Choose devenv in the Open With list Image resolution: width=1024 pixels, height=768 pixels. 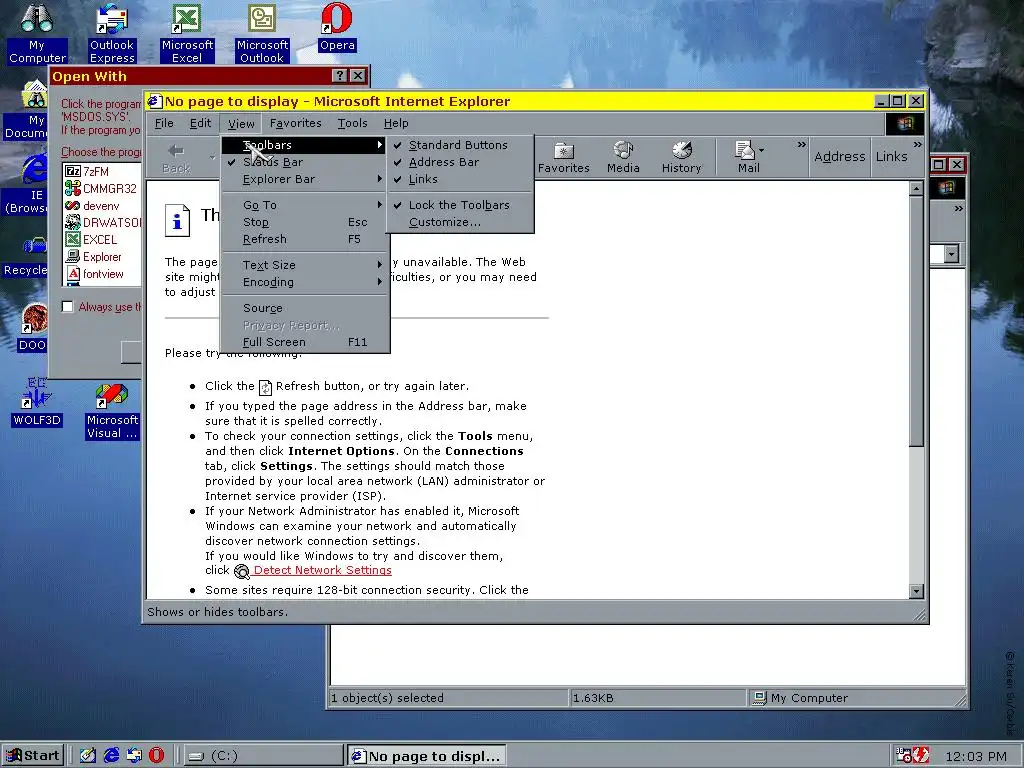click(x=93, y=206)
